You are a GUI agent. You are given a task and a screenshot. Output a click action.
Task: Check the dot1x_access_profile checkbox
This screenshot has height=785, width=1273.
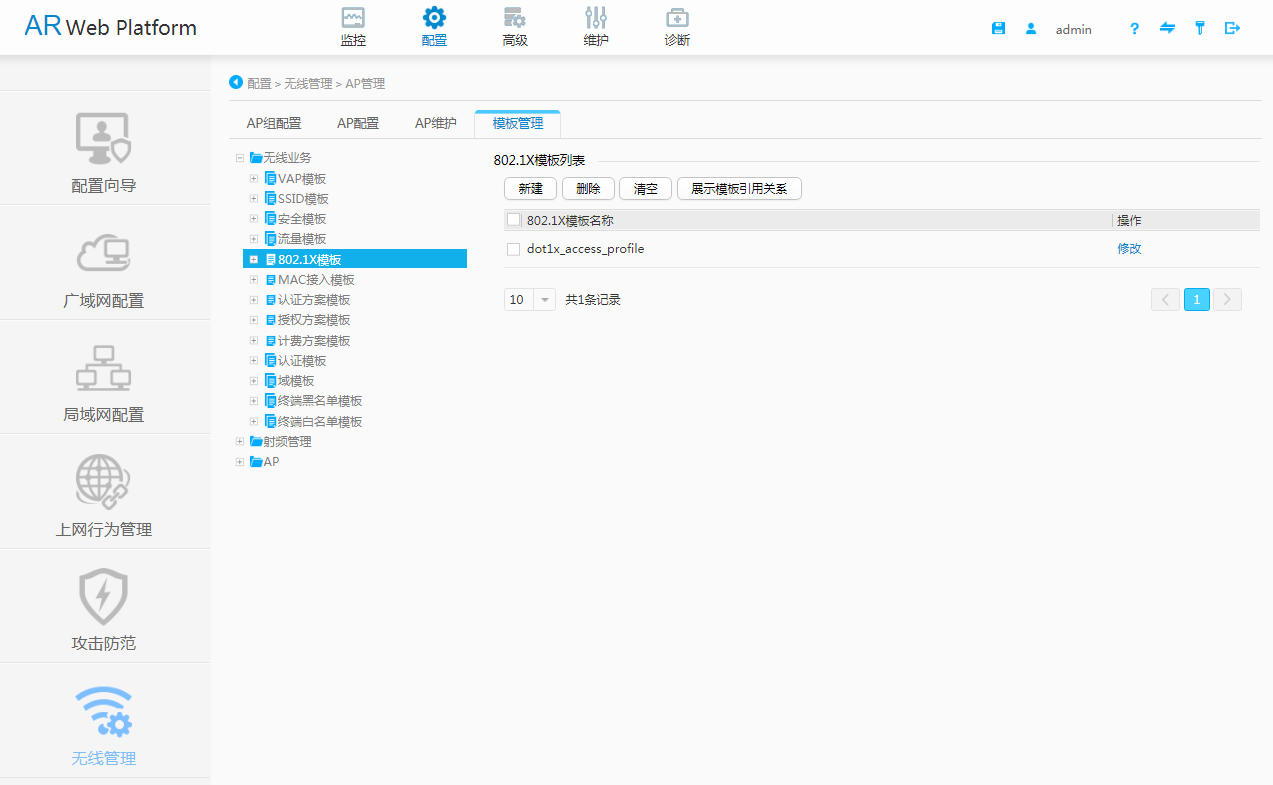point(513,249)
